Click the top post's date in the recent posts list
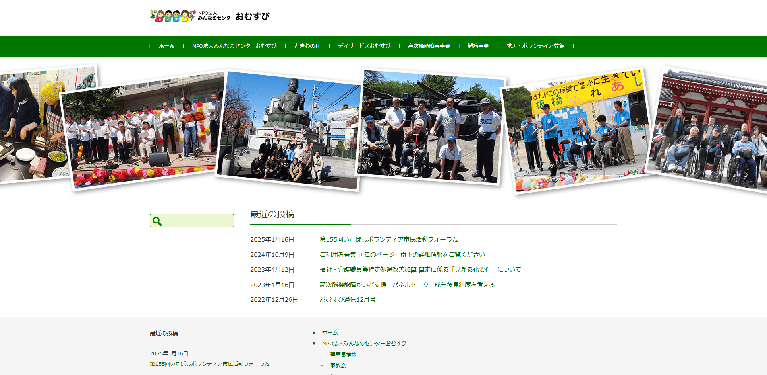Screen dimensions: 767x375 click(x=272, y=240)
